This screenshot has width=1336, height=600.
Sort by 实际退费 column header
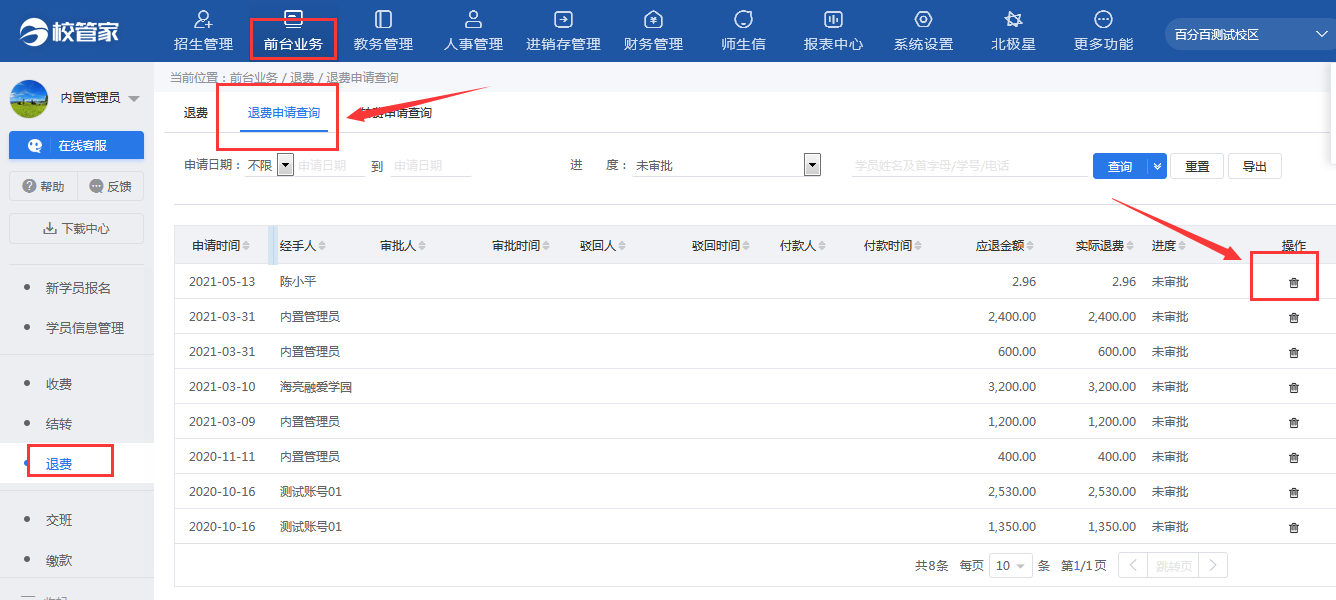1106,245
